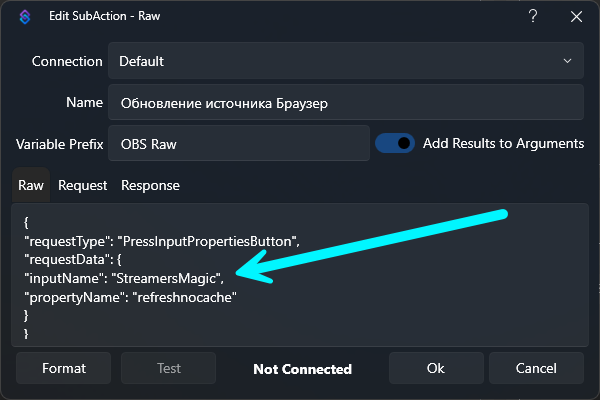
Task: Focus the Variable Prefix field with OBS Raw
Action: [238, 143]
